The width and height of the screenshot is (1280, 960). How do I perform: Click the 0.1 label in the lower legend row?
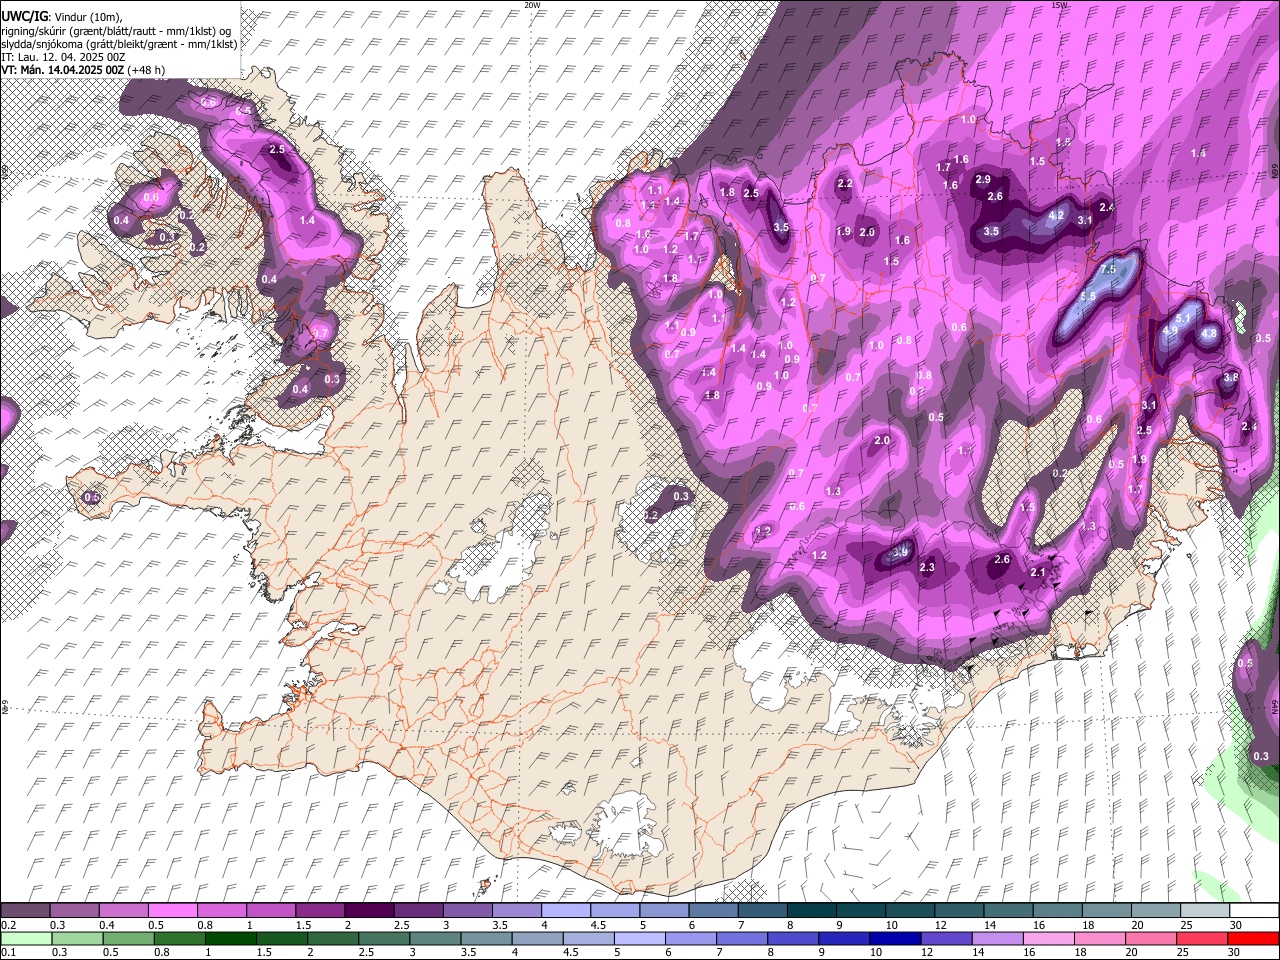(8, 952)
